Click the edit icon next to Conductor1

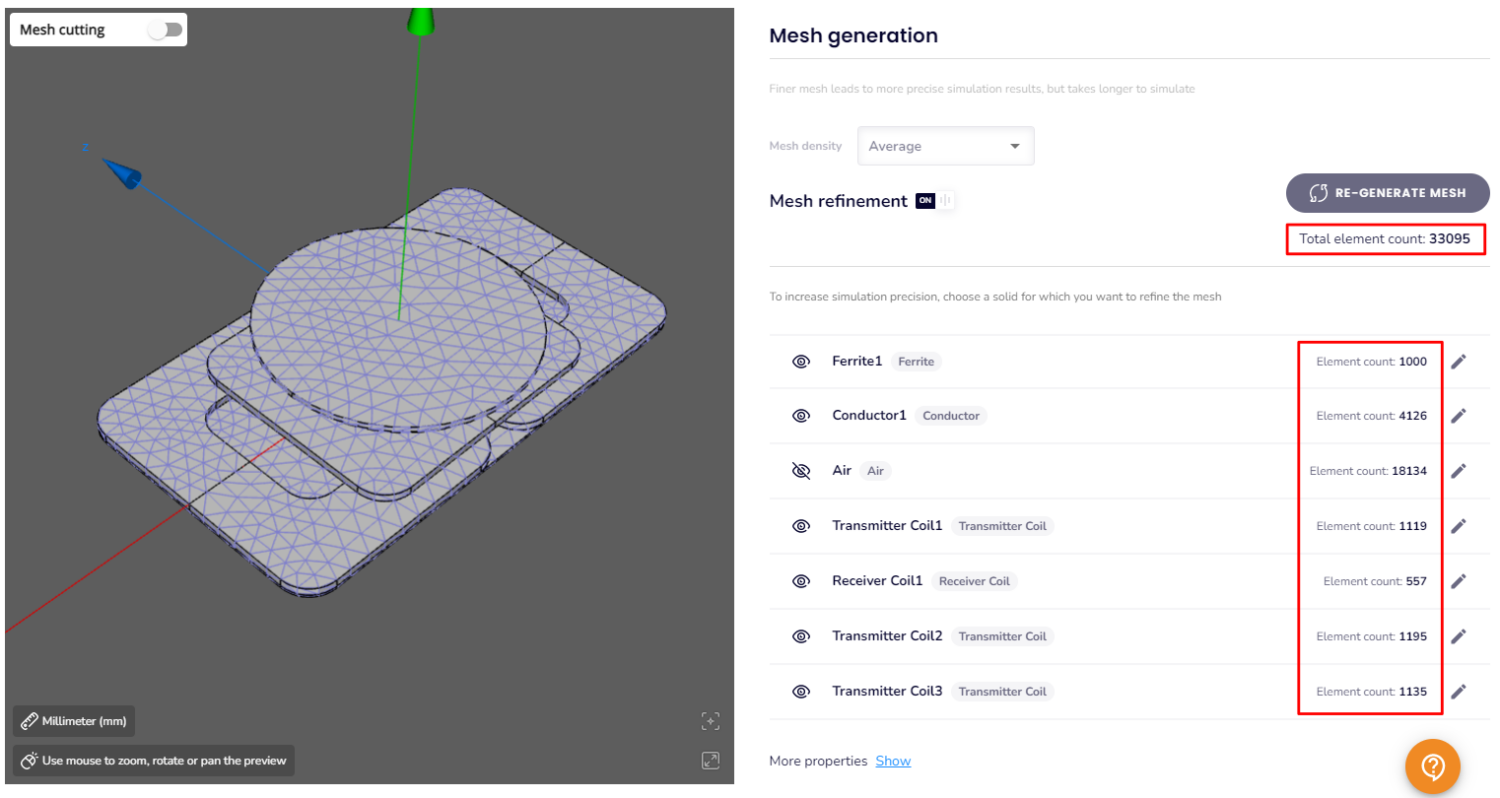coord(1459,416)
